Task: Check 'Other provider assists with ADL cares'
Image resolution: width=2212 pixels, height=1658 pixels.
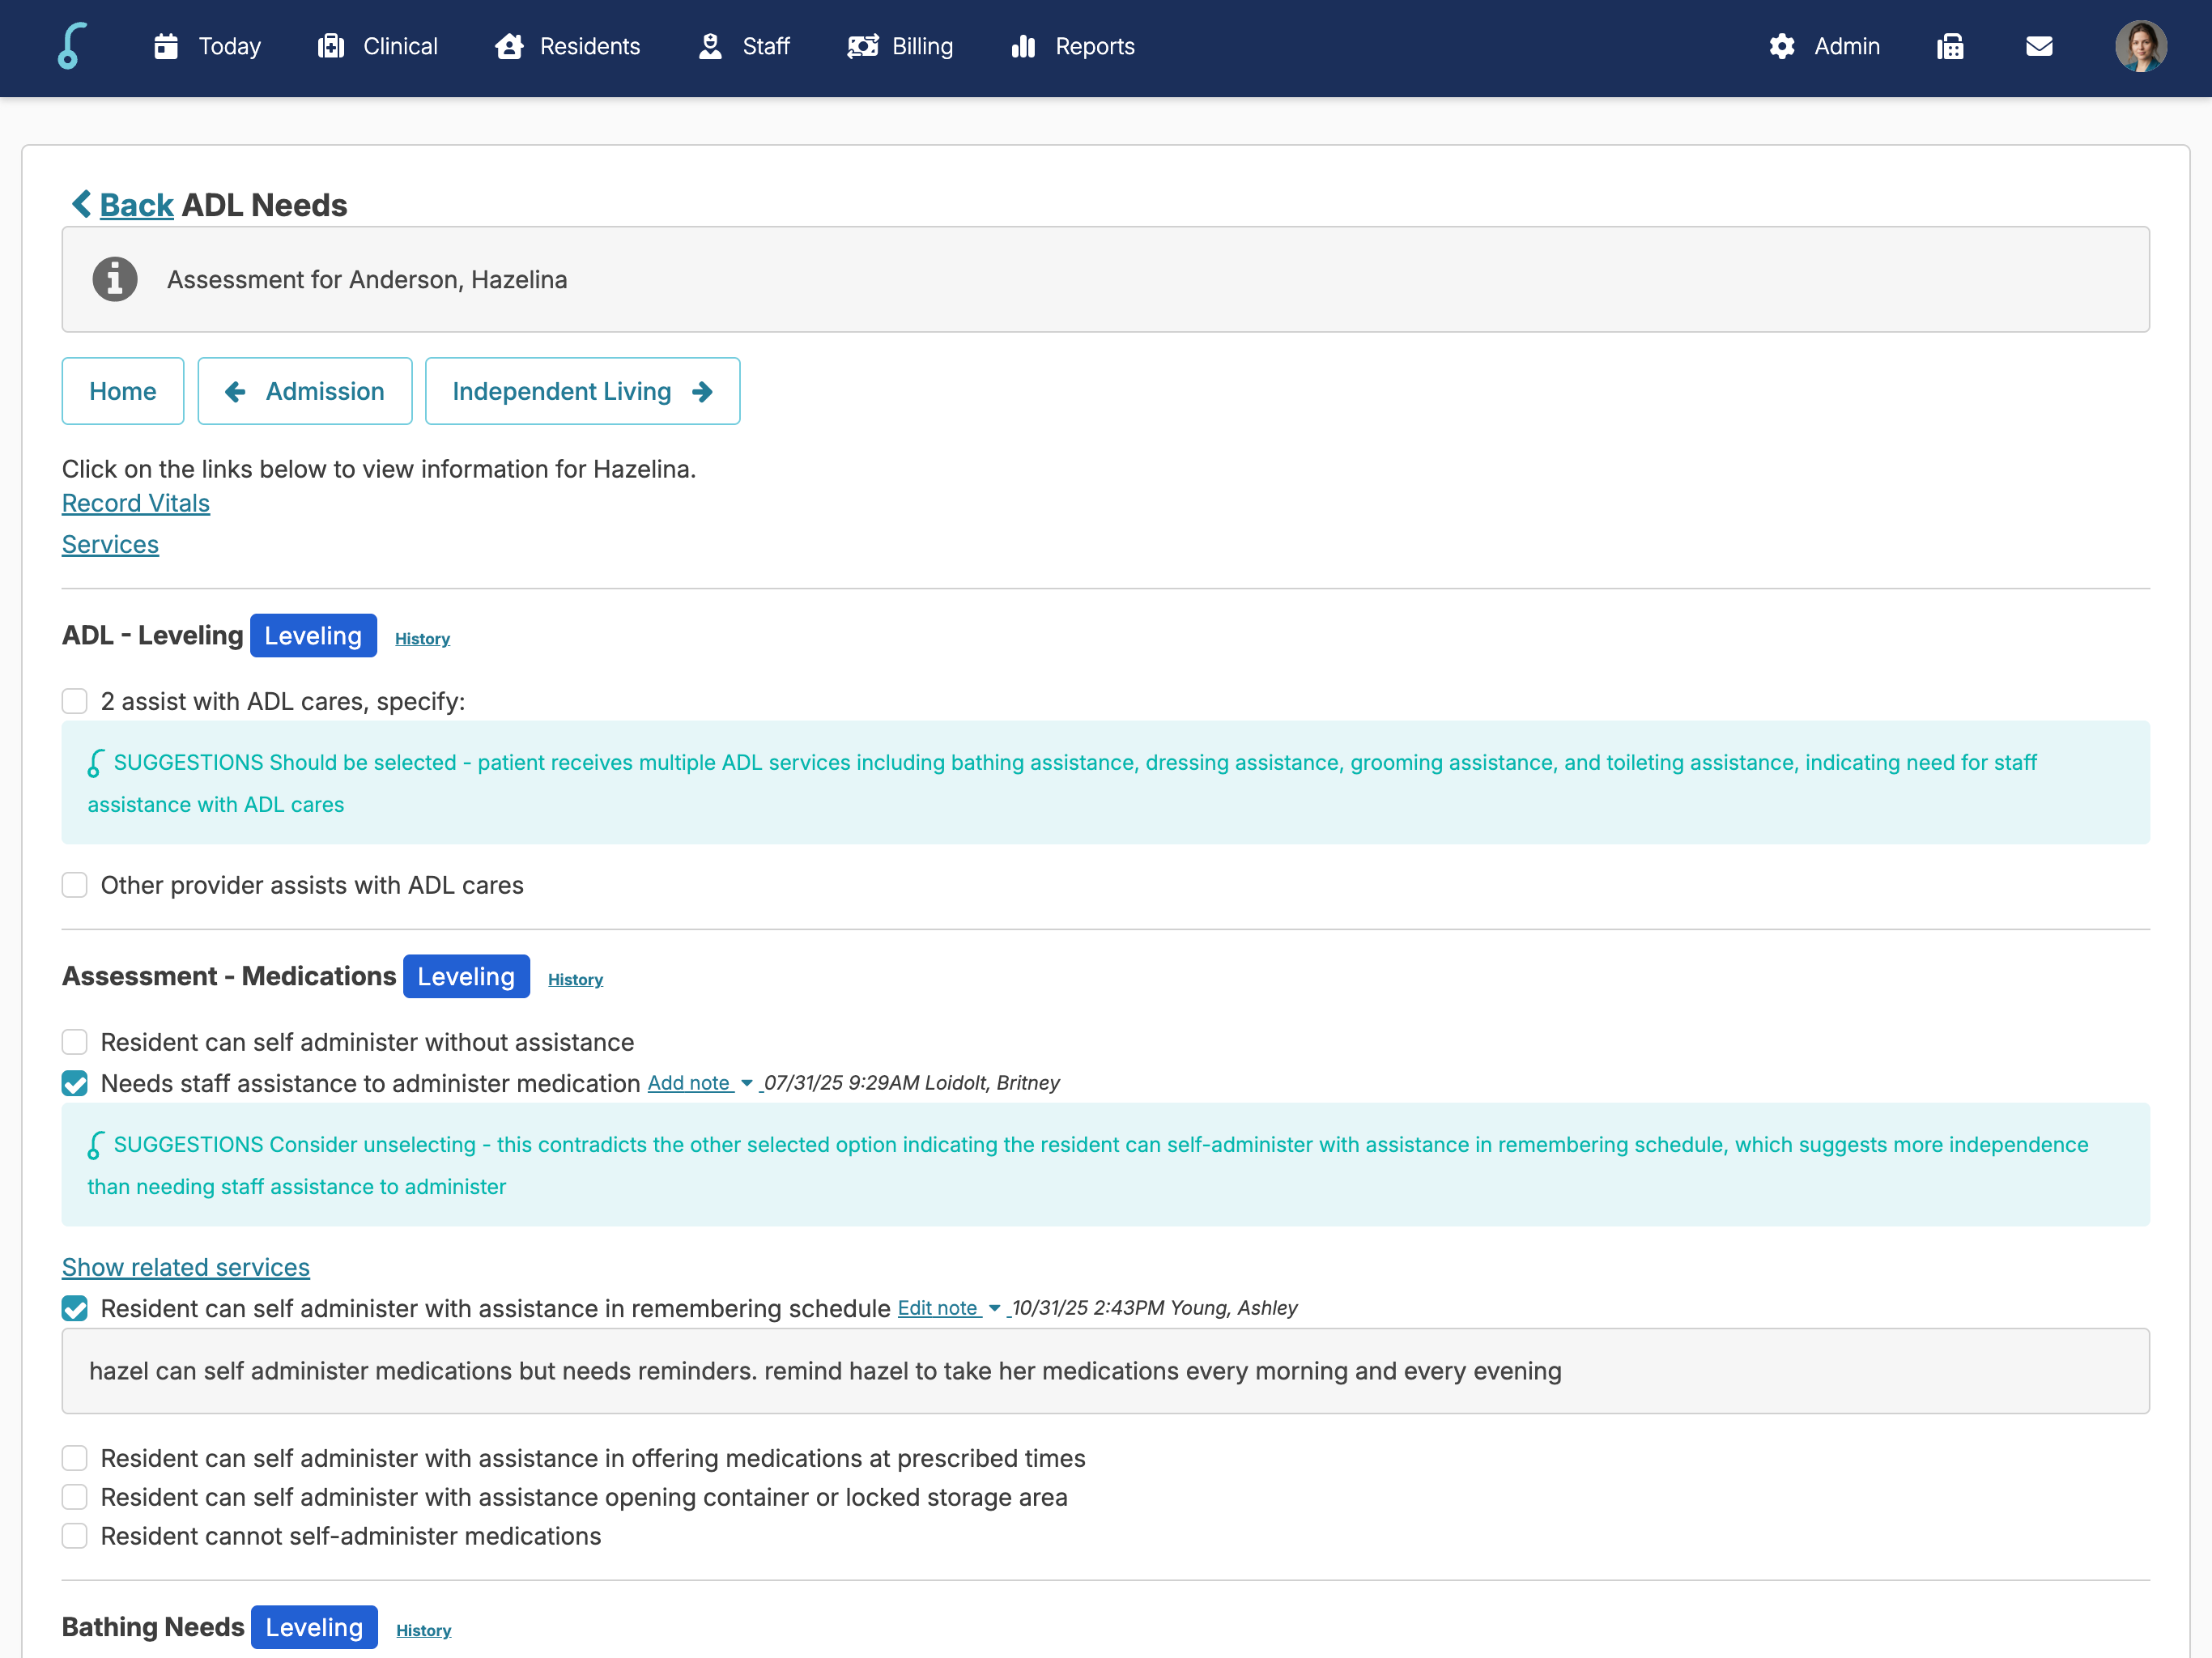Action: pos(75,885)
